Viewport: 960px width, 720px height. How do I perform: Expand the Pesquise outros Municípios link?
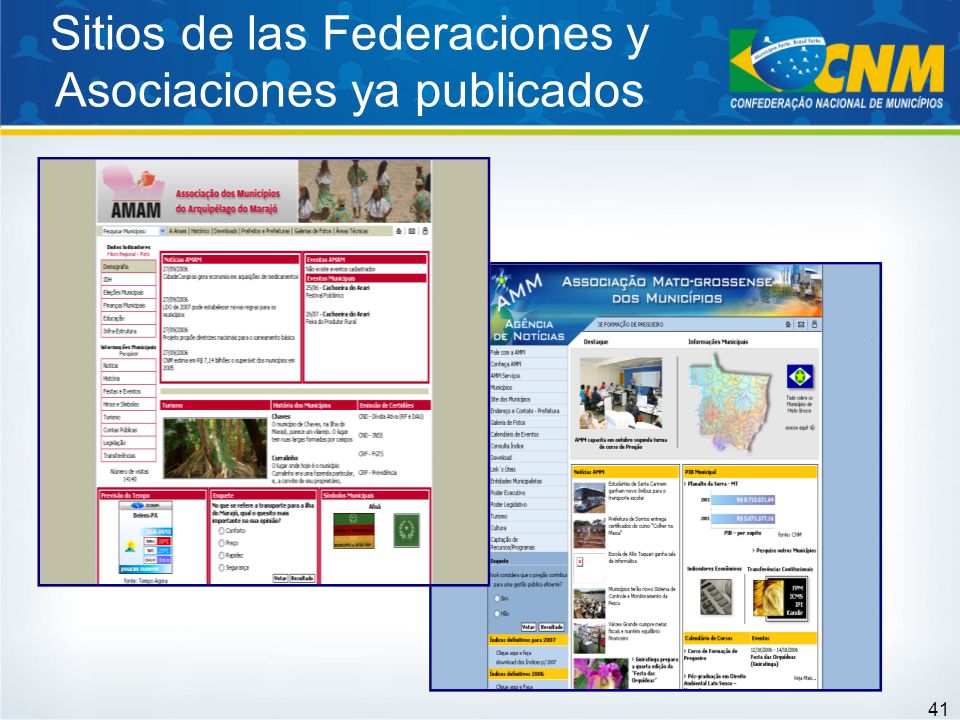[x=785, y=550]
